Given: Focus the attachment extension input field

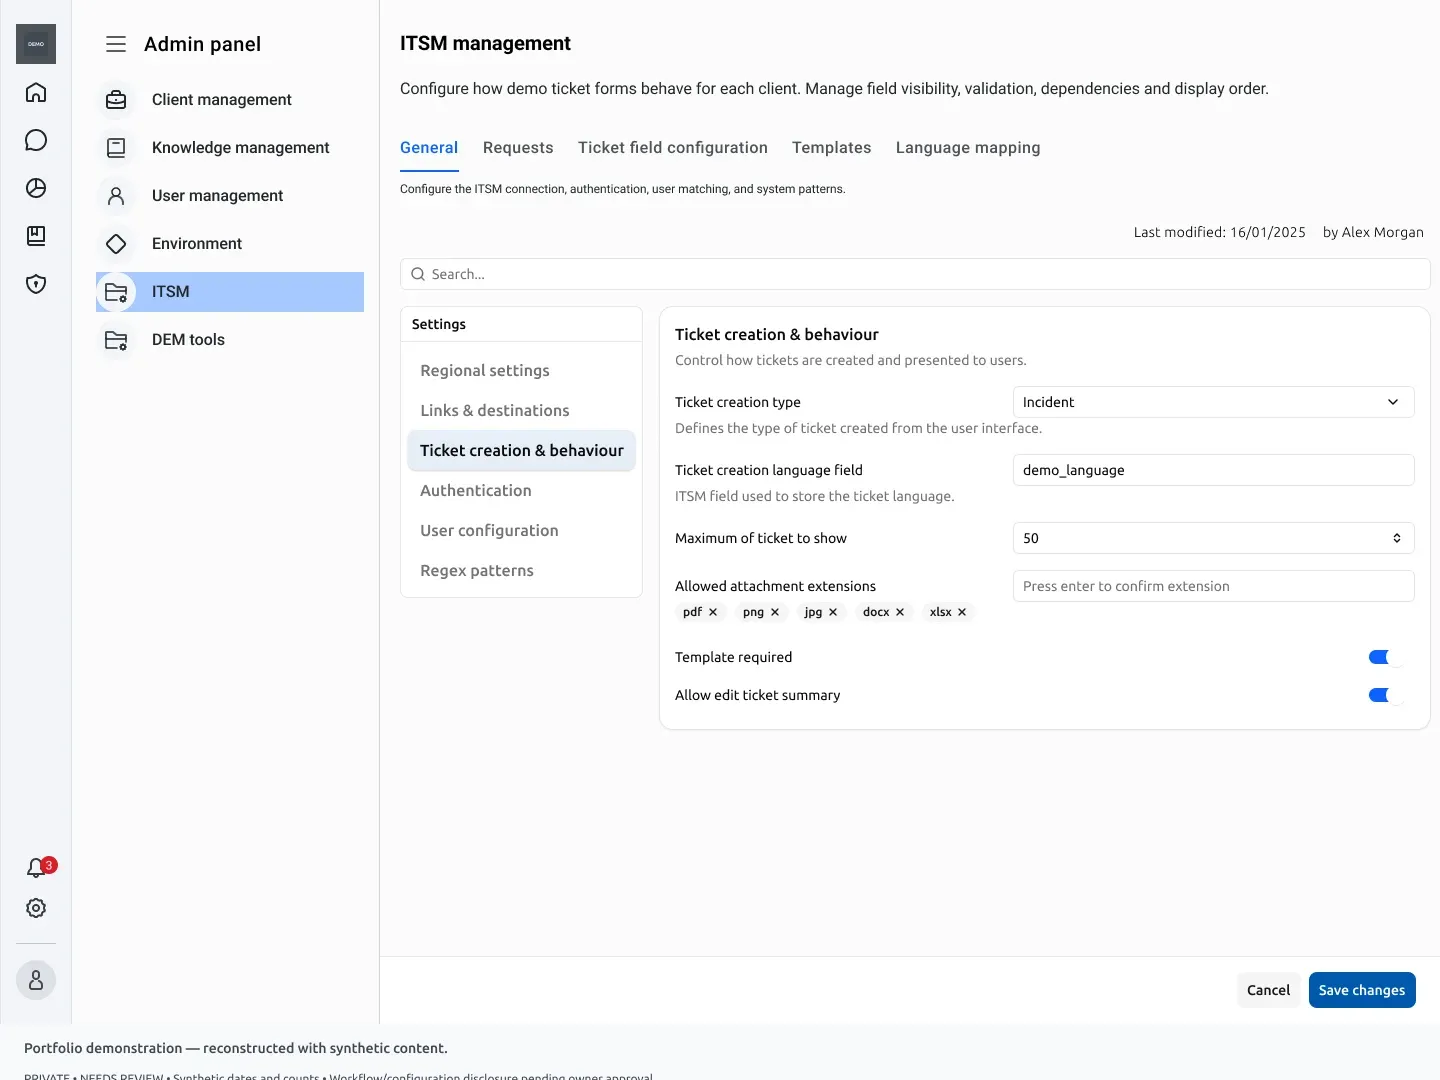Looking at the screenshot, I should pyautogui.click(x=1214, y=586).
